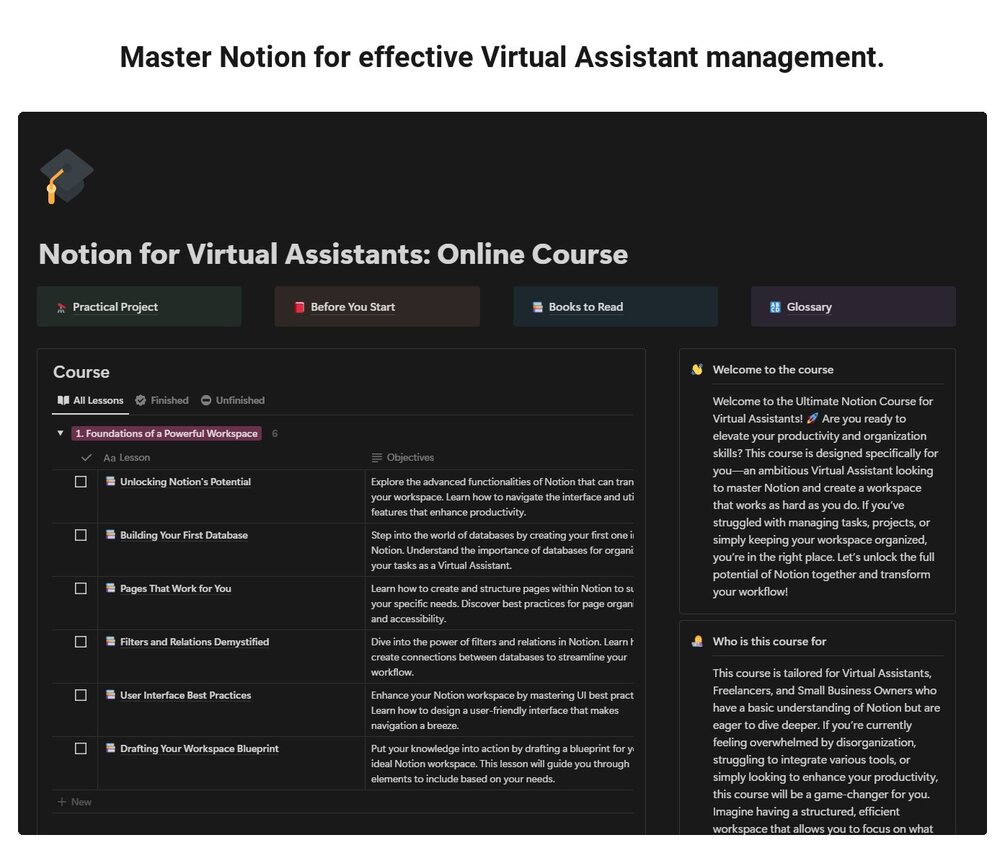Click objectives text starting 'Dive into the power'
Viewport: 1005px width, 853px height.
502,657
